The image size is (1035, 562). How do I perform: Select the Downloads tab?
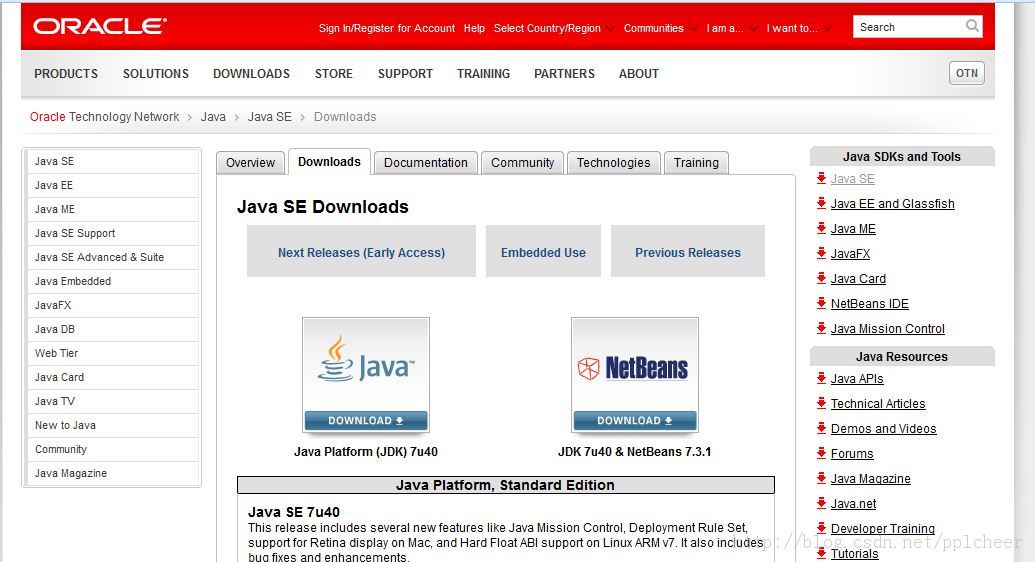coord(329,162)
